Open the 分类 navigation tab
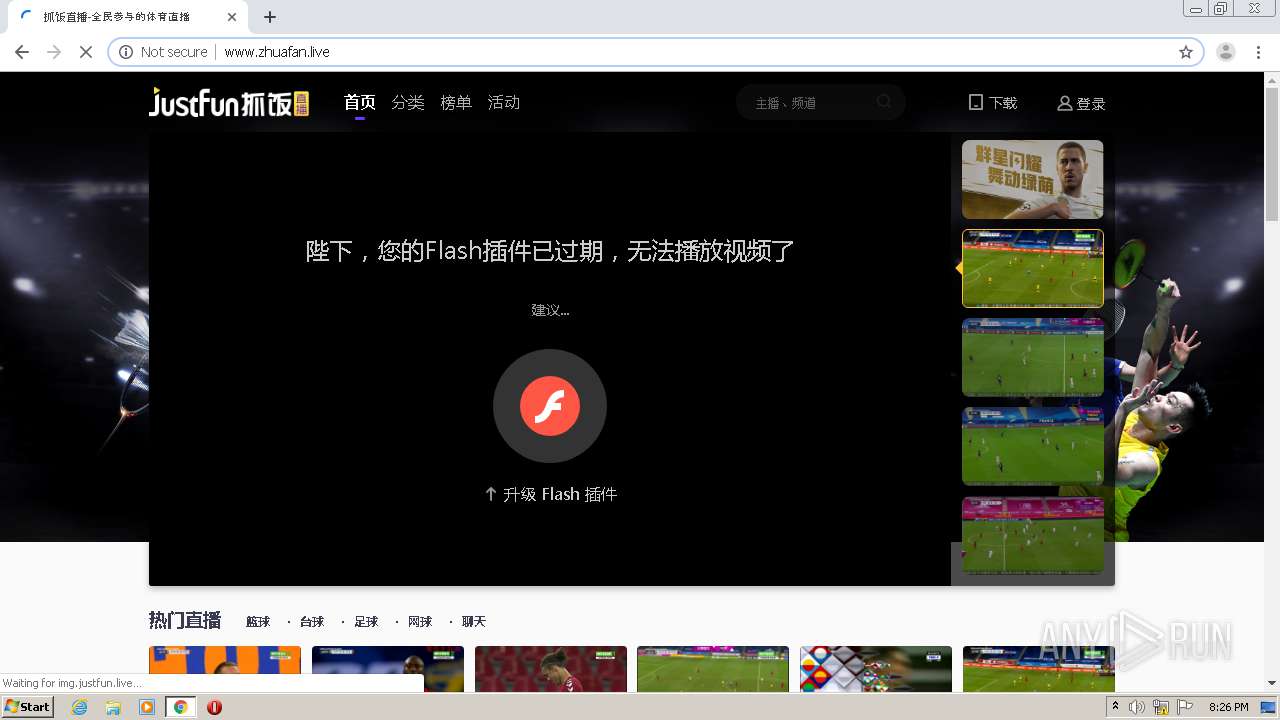The image size is (1280, 720). coord(408,102)
